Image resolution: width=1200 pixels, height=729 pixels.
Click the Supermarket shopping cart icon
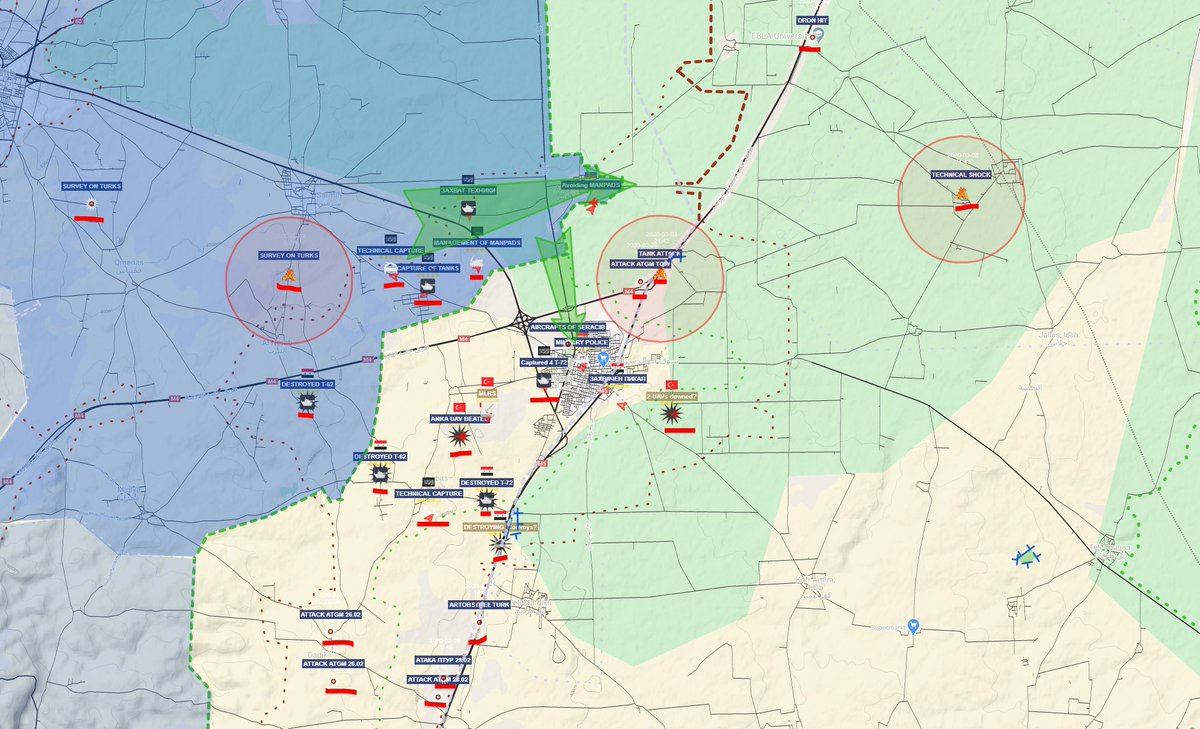(913, 627)
